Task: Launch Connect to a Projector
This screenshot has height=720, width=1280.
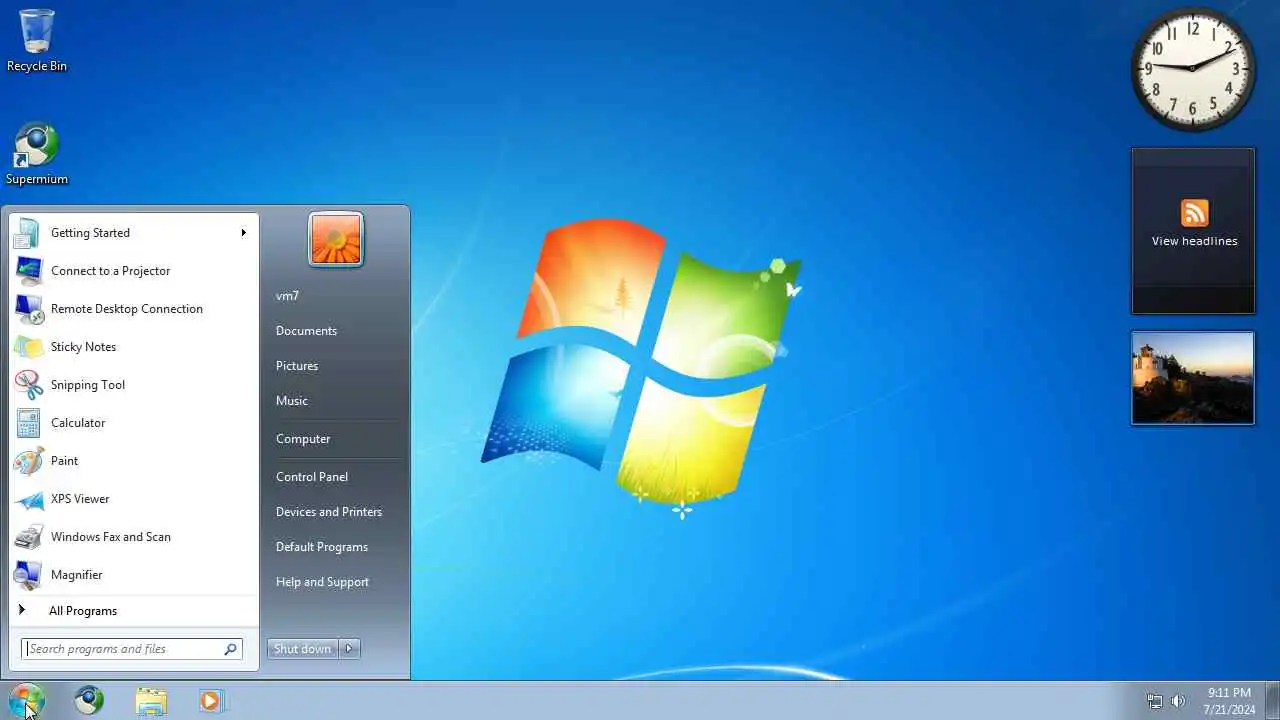Action: [134, 271]
